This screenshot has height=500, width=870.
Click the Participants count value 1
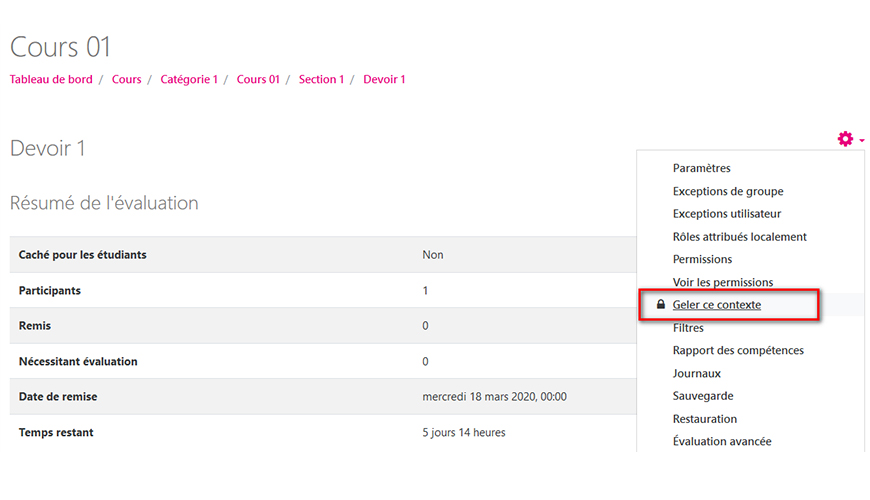tap(425, 290)
